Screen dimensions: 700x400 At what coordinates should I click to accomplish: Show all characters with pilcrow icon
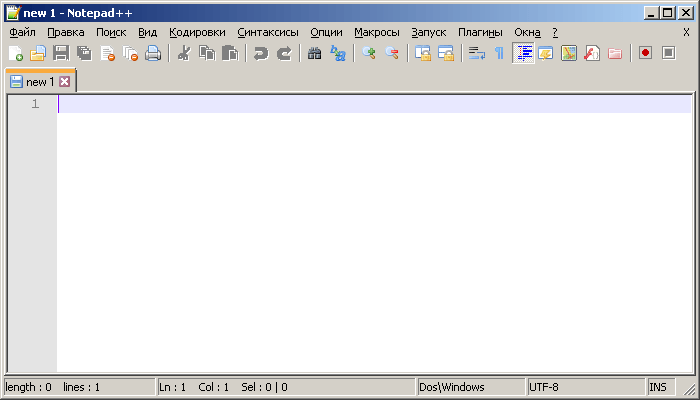(500, 53)
